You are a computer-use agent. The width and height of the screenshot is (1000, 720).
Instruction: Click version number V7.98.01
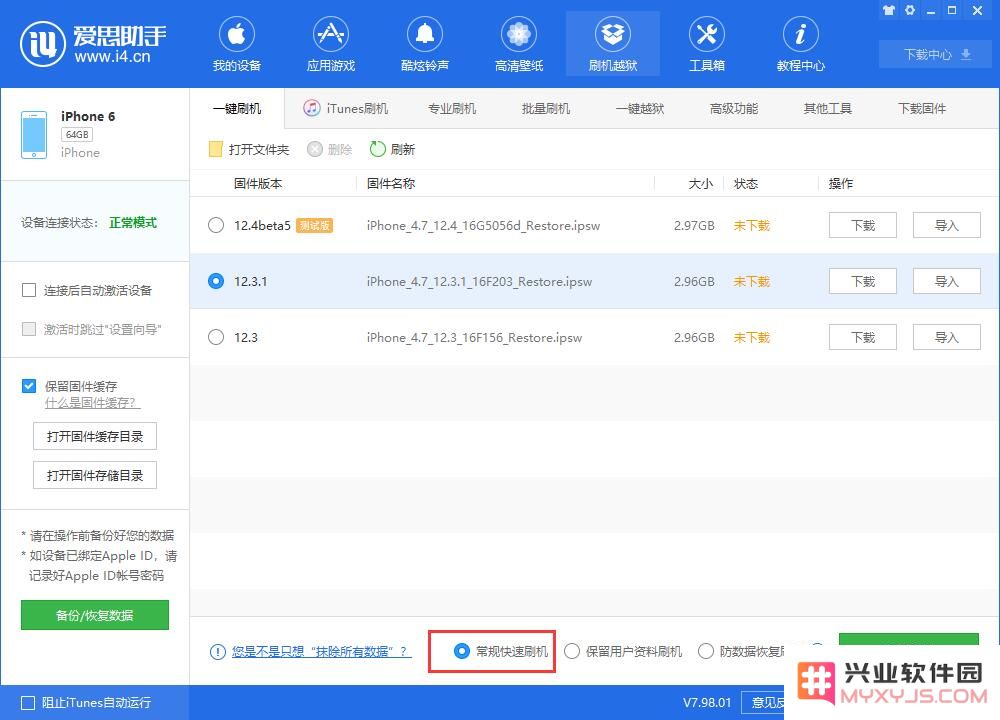707,703
